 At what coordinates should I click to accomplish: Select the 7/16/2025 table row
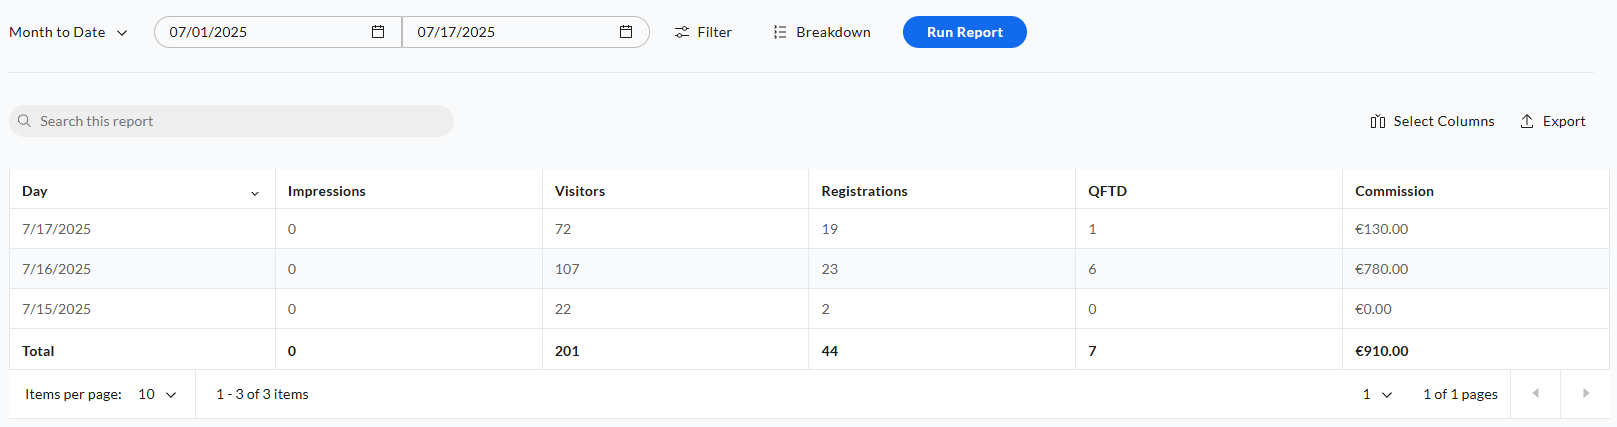pos(809,269)
